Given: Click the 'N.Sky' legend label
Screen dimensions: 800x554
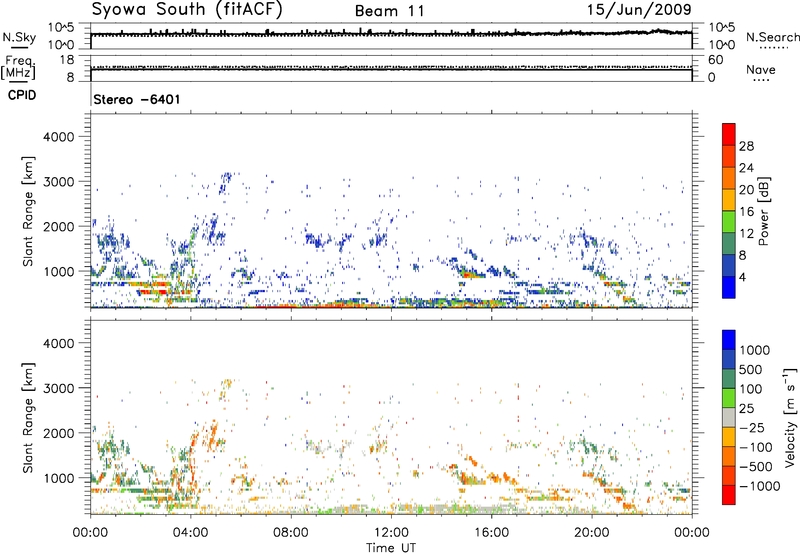Looking at the screenshot, I should pos(19,37).
